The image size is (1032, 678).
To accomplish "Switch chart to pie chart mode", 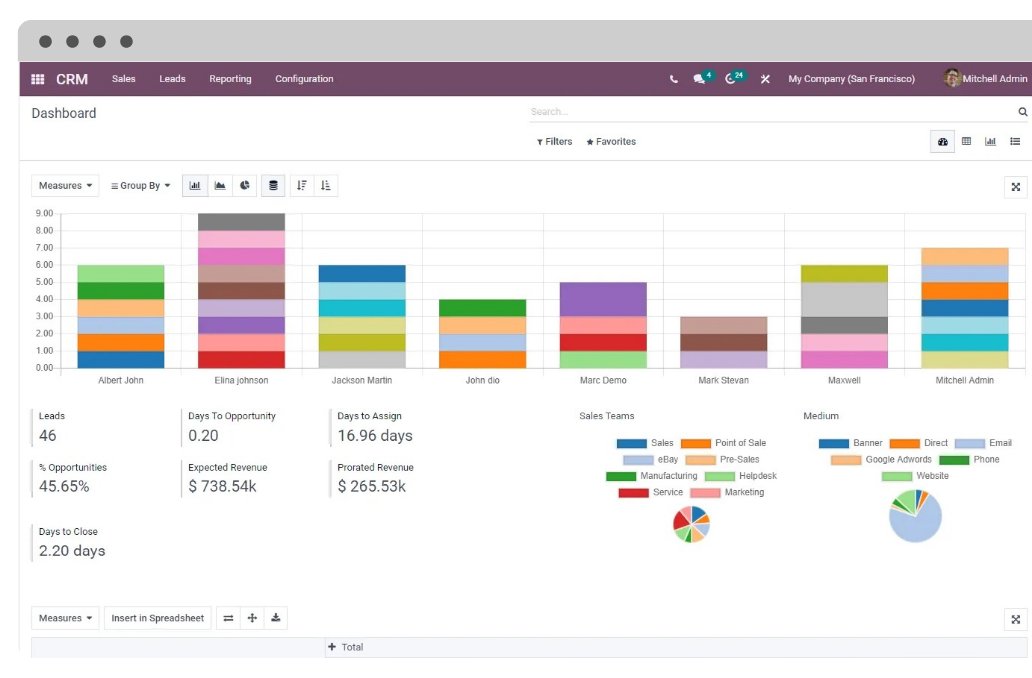I will pos(245,185).
